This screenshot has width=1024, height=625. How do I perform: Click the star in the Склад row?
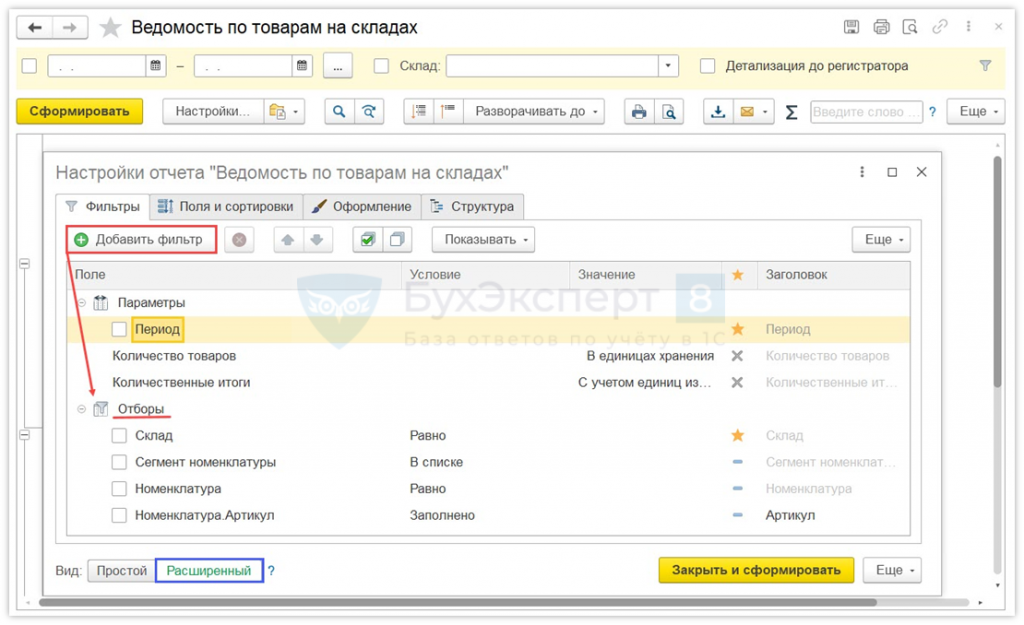tap(737, 436)
